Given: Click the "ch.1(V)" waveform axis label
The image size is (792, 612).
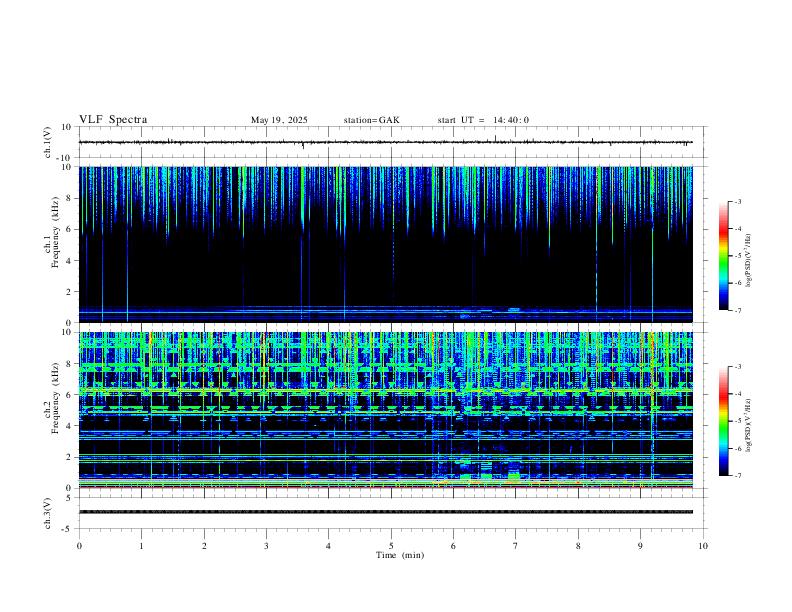Looking at the screenshot, I should pos(48,142).
